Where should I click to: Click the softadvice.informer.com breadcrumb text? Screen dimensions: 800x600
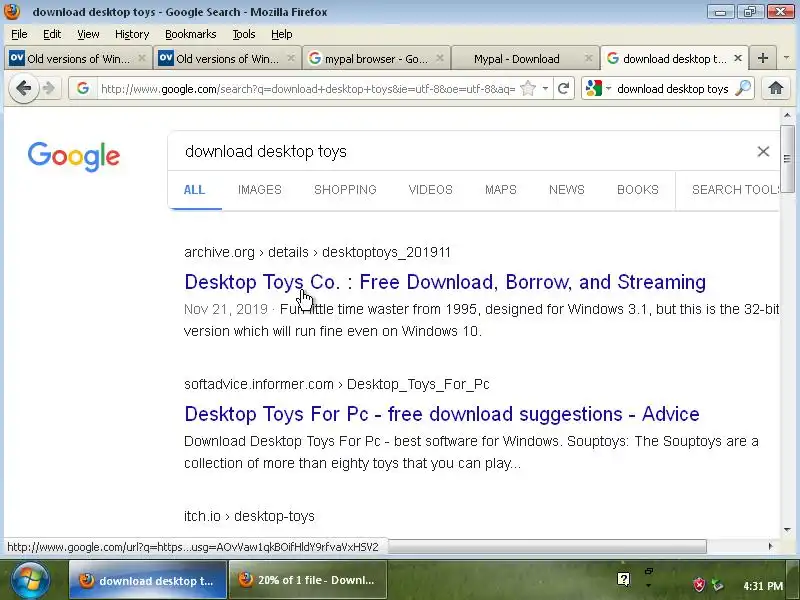pyautogui.click(x=337, y=384)
